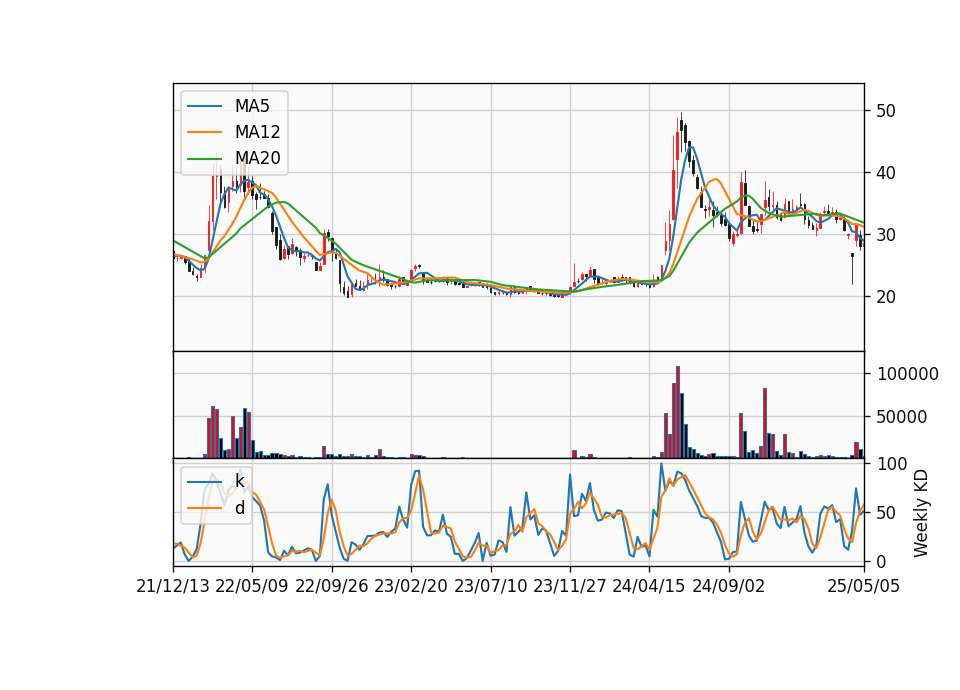Click the green MA20 legend line sample
The image size is (960, 690).
click(204, 159)
